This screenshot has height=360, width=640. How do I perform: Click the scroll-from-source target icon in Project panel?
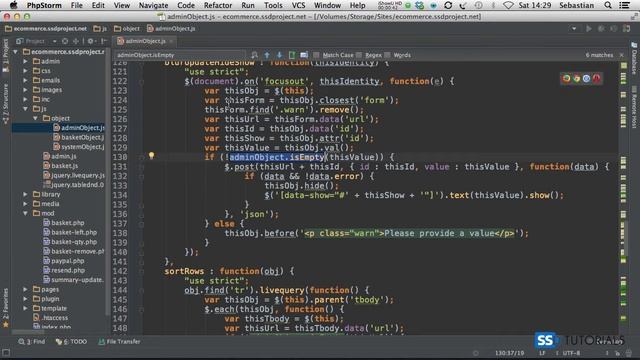coord(65,41)
